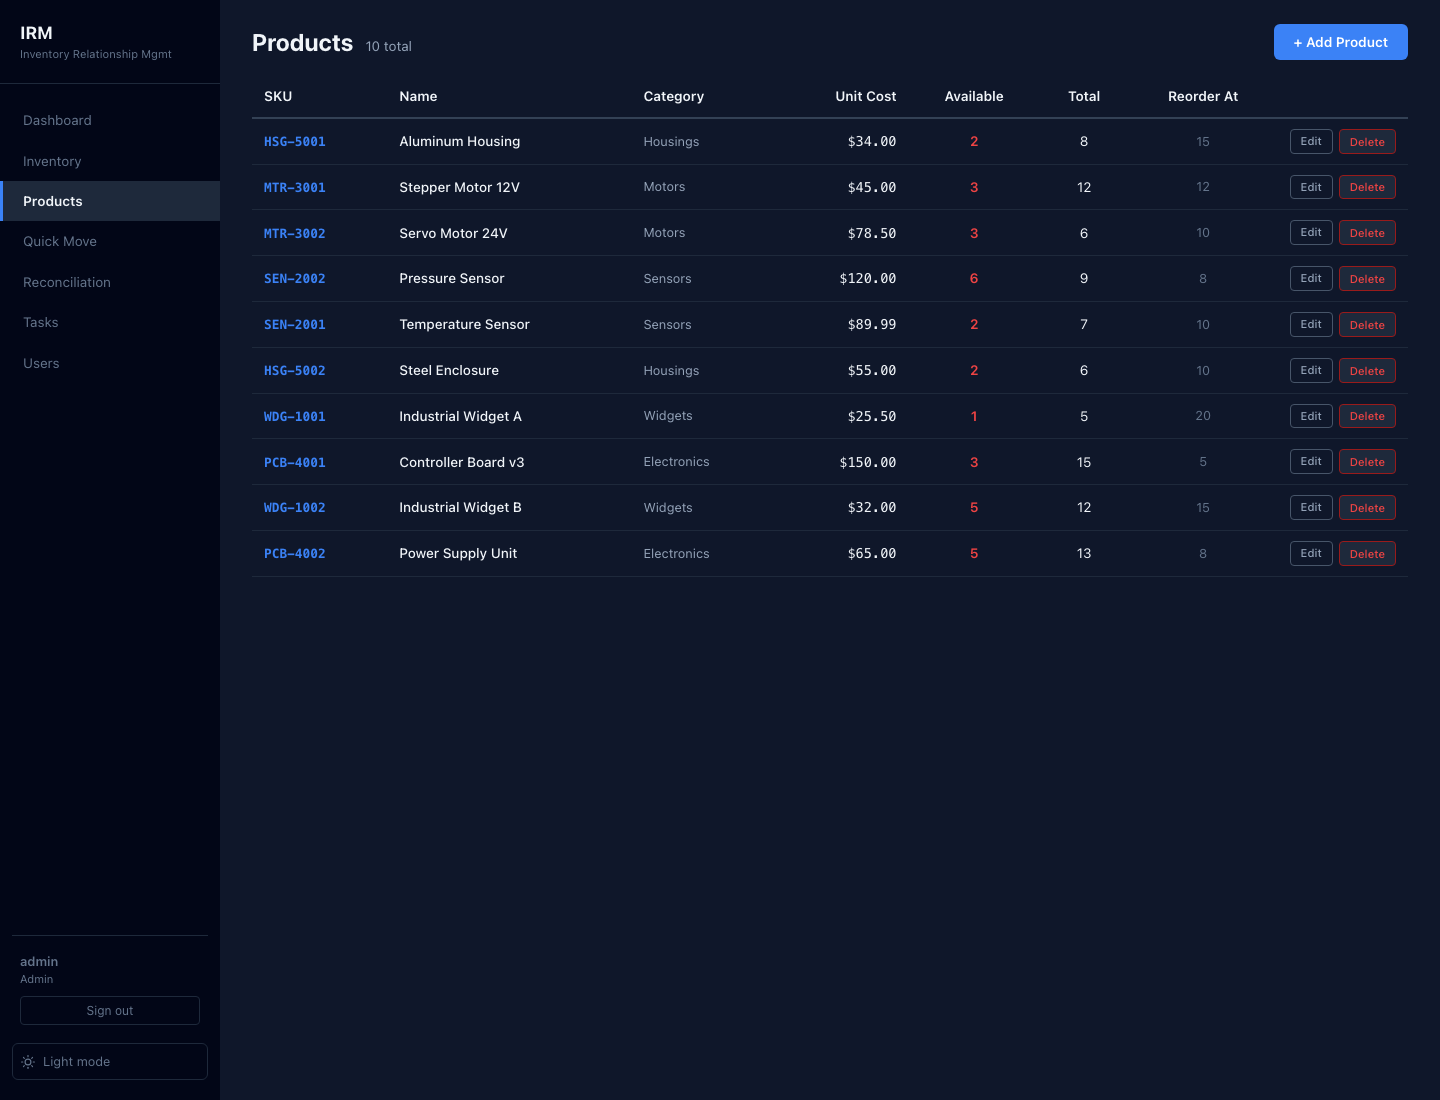The height and width of the screenshot is (1100, 1440).
Task: Open the Dashboard page
Action: pos(110,120)
